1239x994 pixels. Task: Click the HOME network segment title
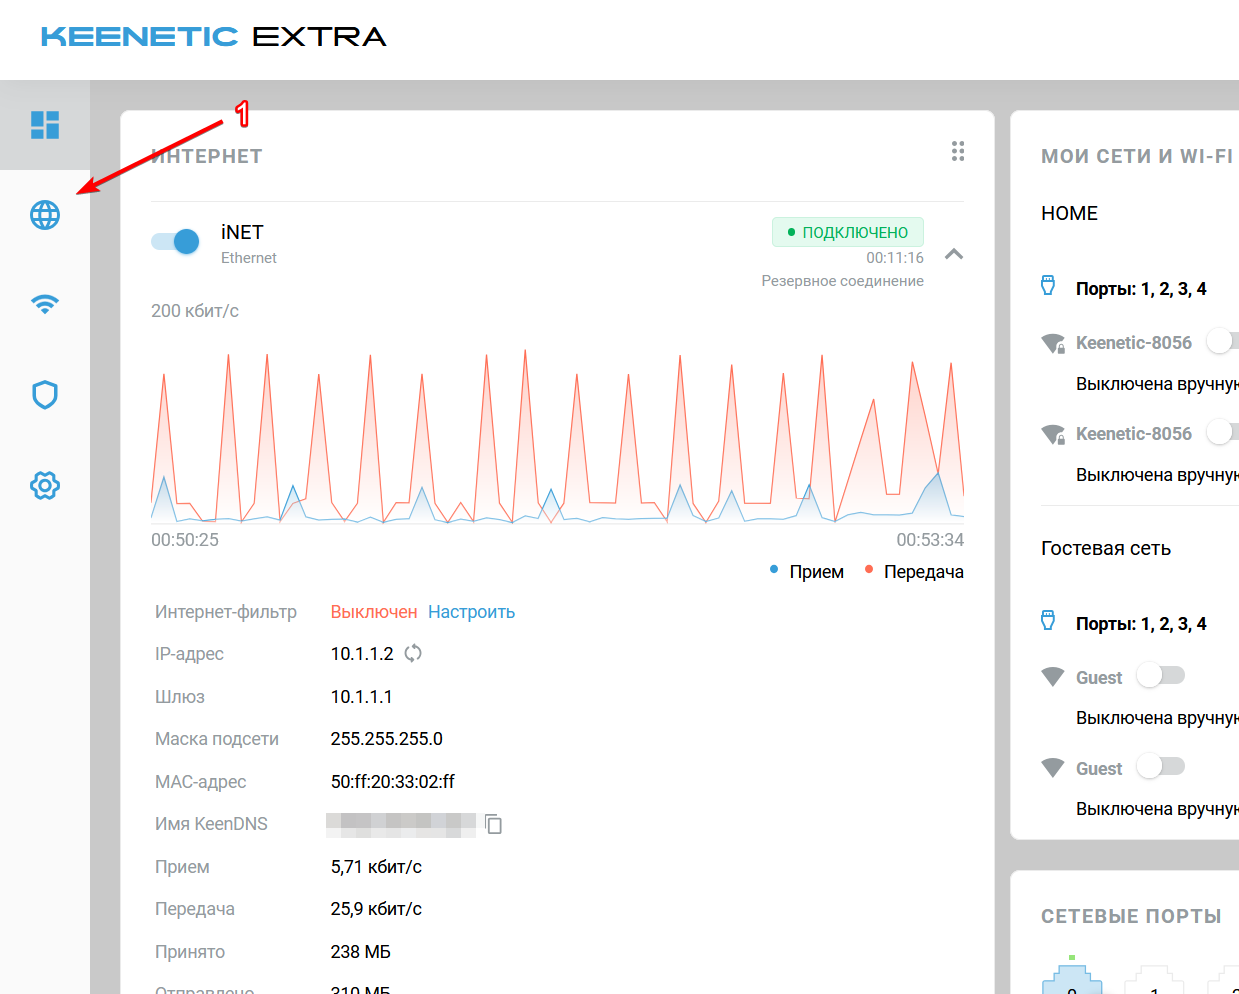point(1069,213)
